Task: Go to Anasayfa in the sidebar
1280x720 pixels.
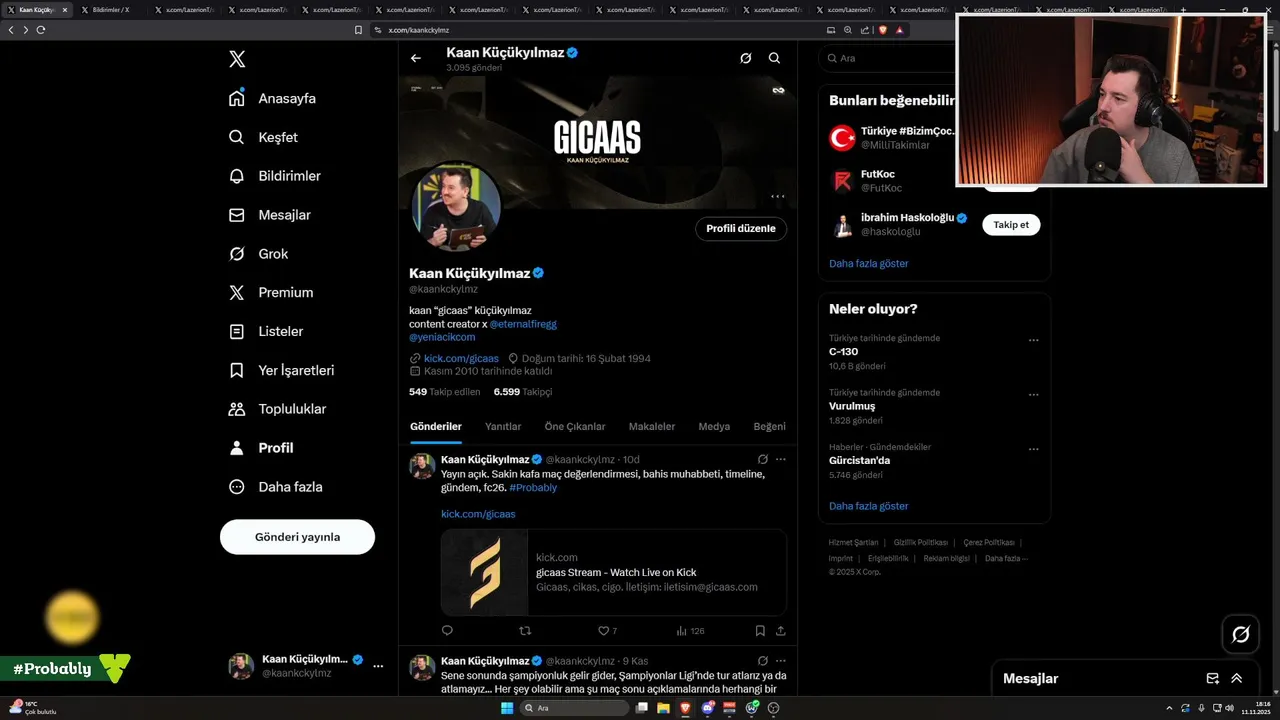Action: point(272,98)
